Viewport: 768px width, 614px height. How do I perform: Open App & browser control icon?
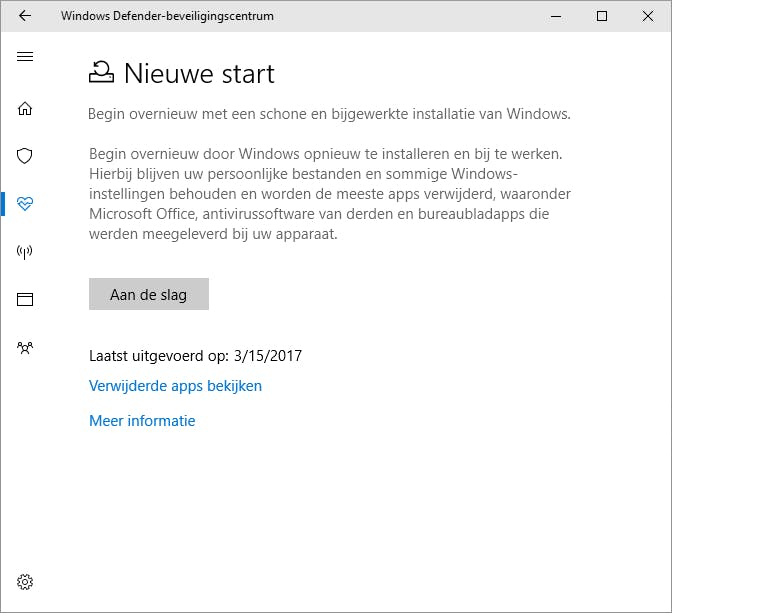click(x=25, y=299)
